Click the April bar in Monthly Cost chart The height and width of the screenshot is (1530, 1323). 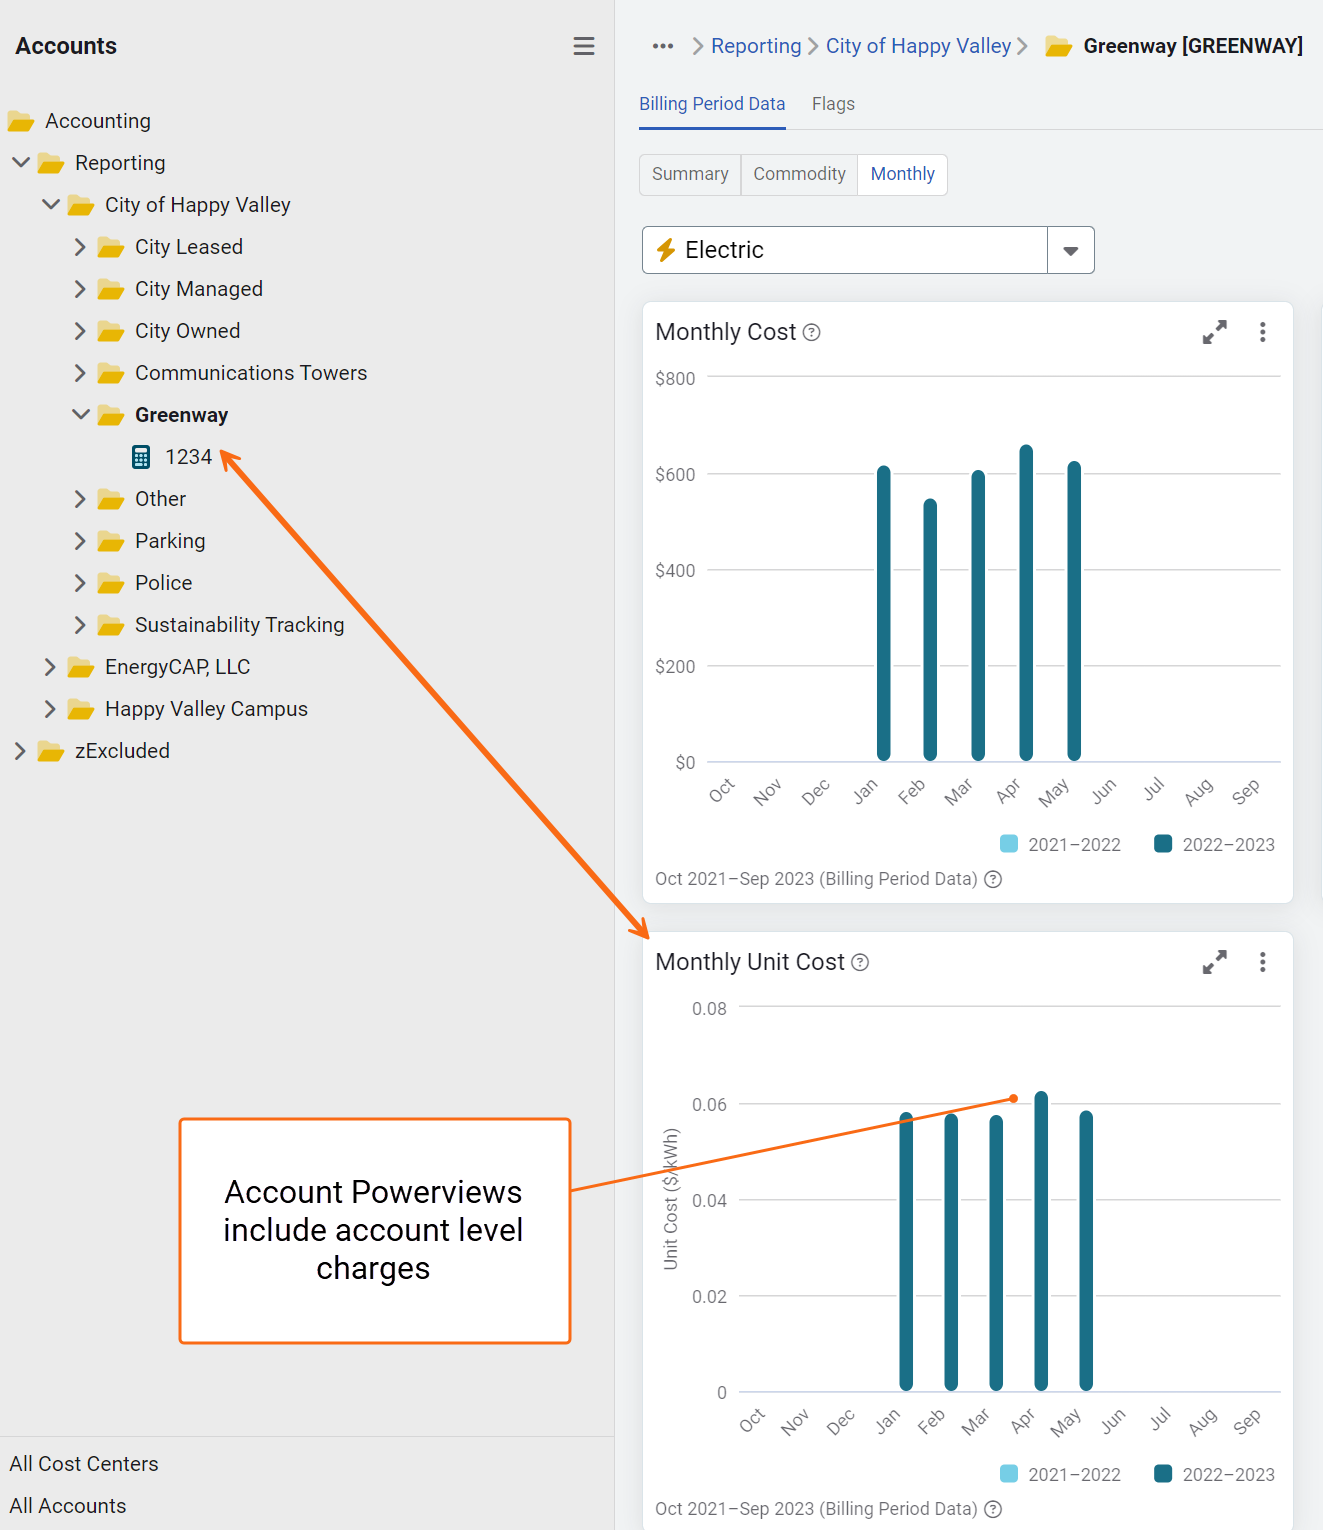coord(1026,603)
